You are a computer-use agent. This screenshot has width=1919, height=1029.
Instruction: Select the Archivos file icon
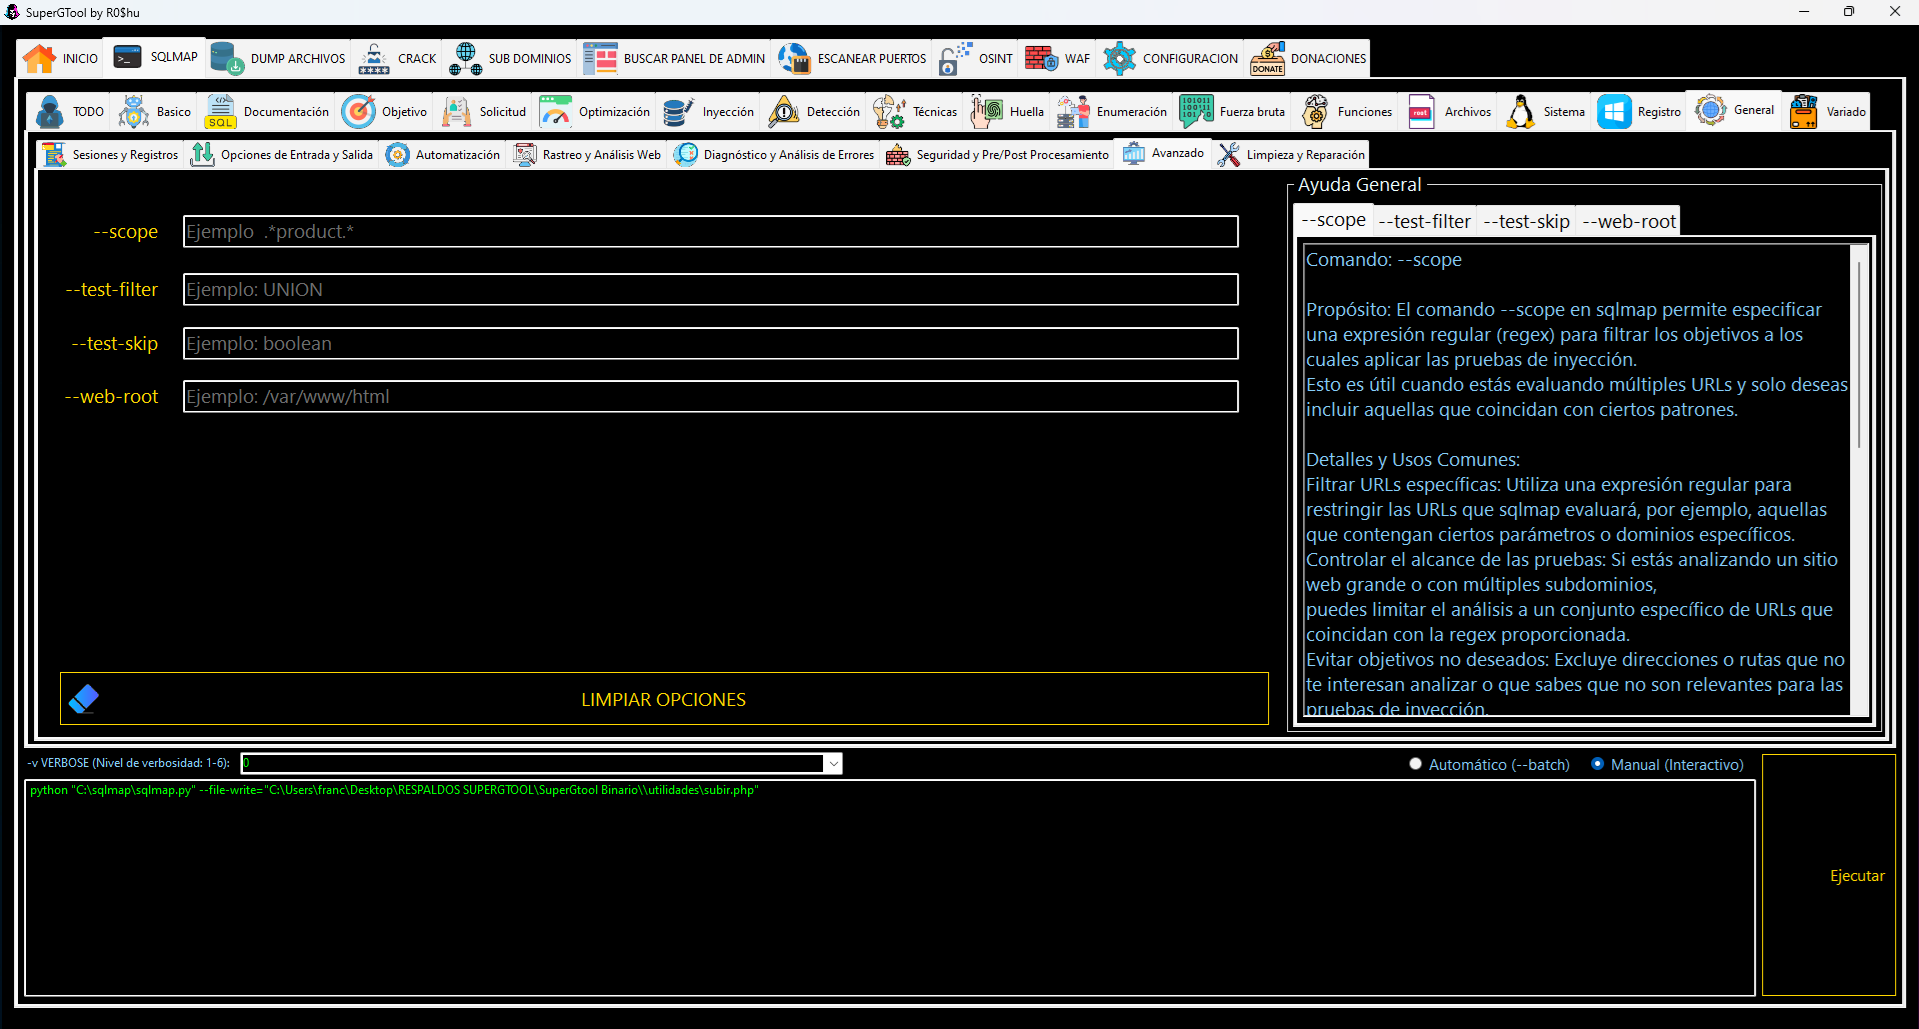[x=1421, y=112]
